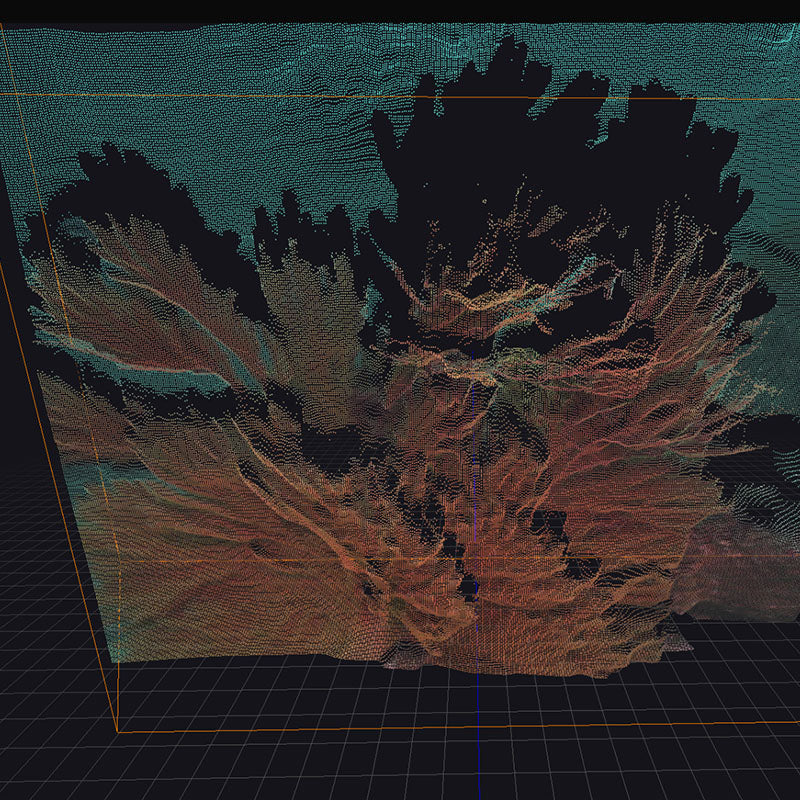Click the dark strip above the viewport top
The width and height of the screenshot is (800, 800).
coord(400,10)
